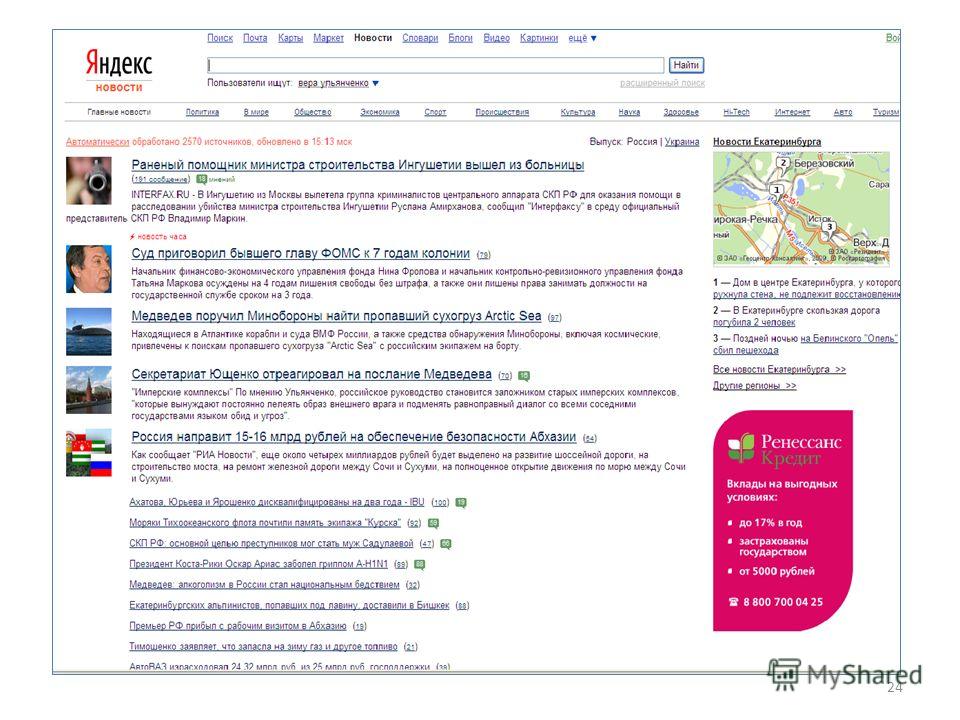Open Картинки in the top bar
The image size is (960, 720).
coord(539,38)
